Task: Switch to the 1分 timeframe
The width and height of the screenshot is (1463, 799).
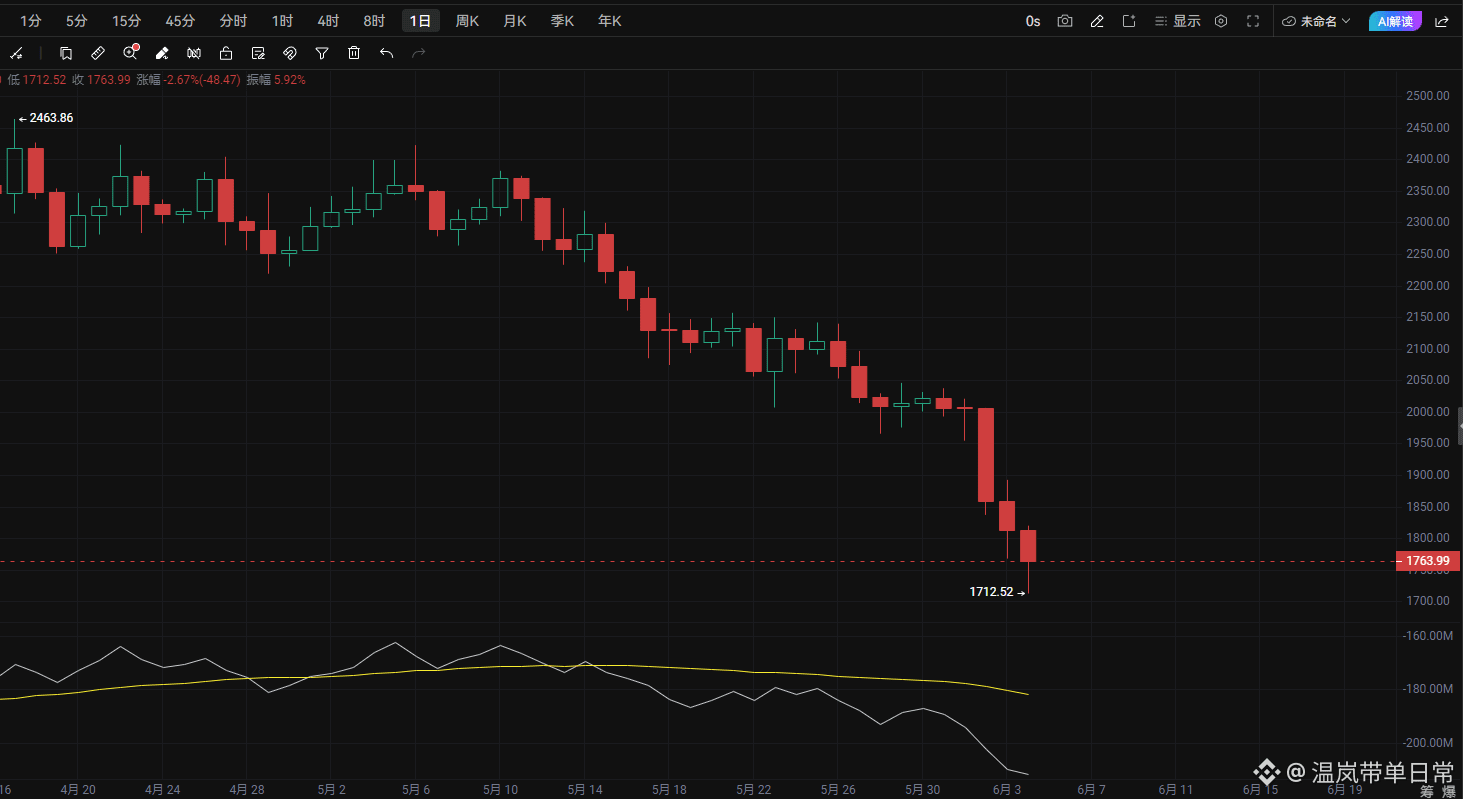Action: [x=31, y=21]
